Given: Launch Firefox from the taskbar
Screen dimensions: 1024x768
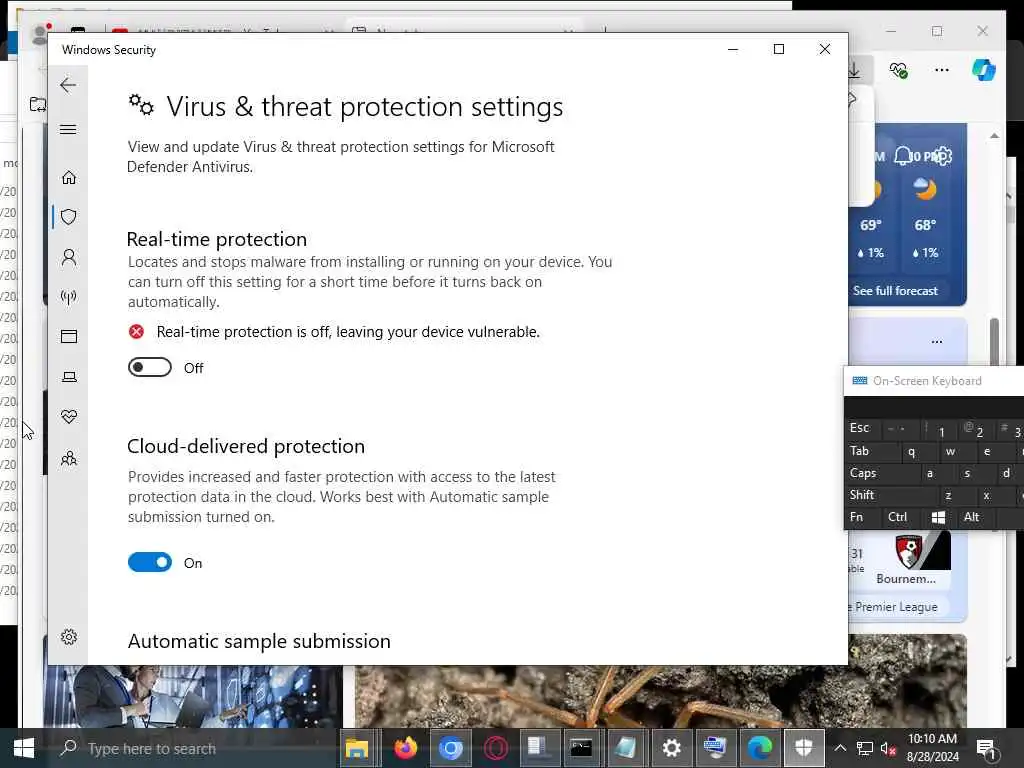Looking at the screenshot, I should point(405,748).
